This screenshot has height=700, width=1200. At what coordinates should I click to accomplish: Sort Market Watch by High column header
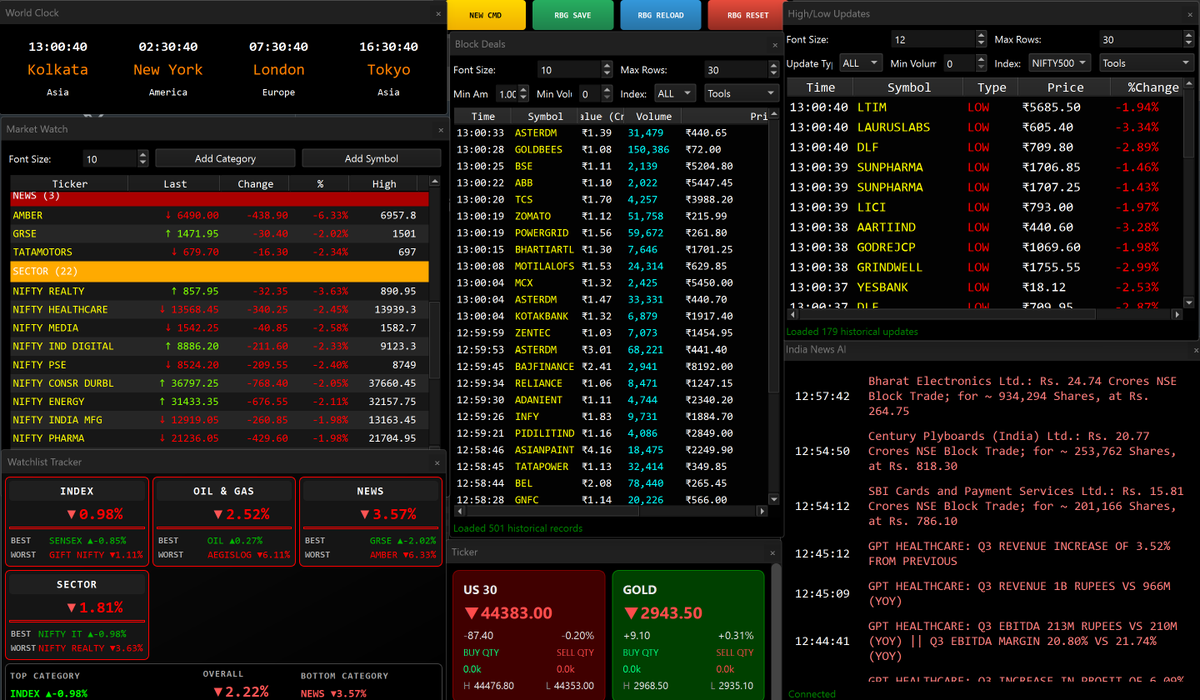pyautogui.click(x=384, y=183)
